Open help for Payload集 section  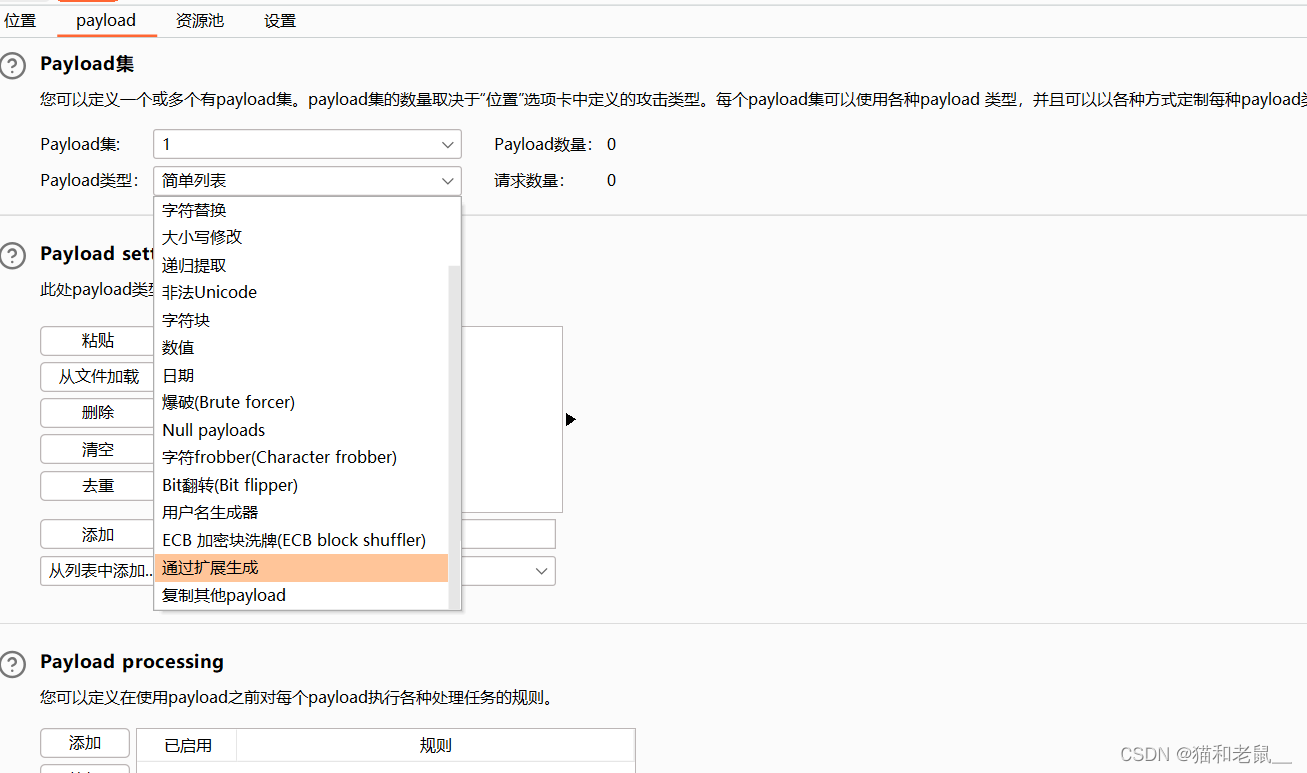tap(12, 66)
